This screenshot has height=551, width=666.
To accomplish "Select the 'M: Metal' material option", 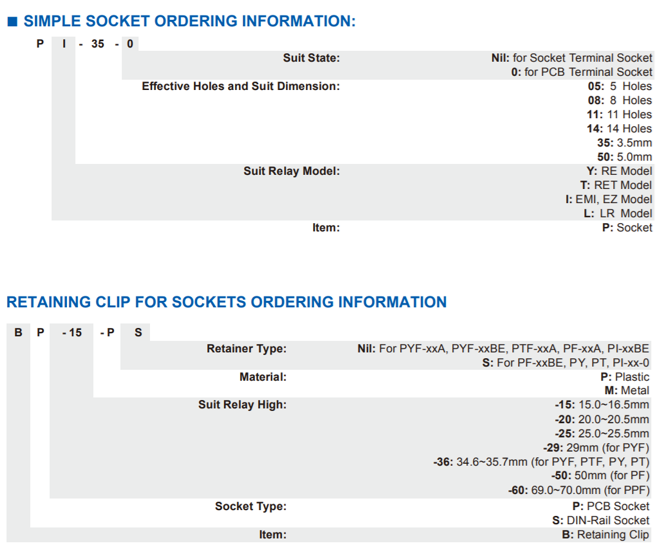I will tap(624, 391).
